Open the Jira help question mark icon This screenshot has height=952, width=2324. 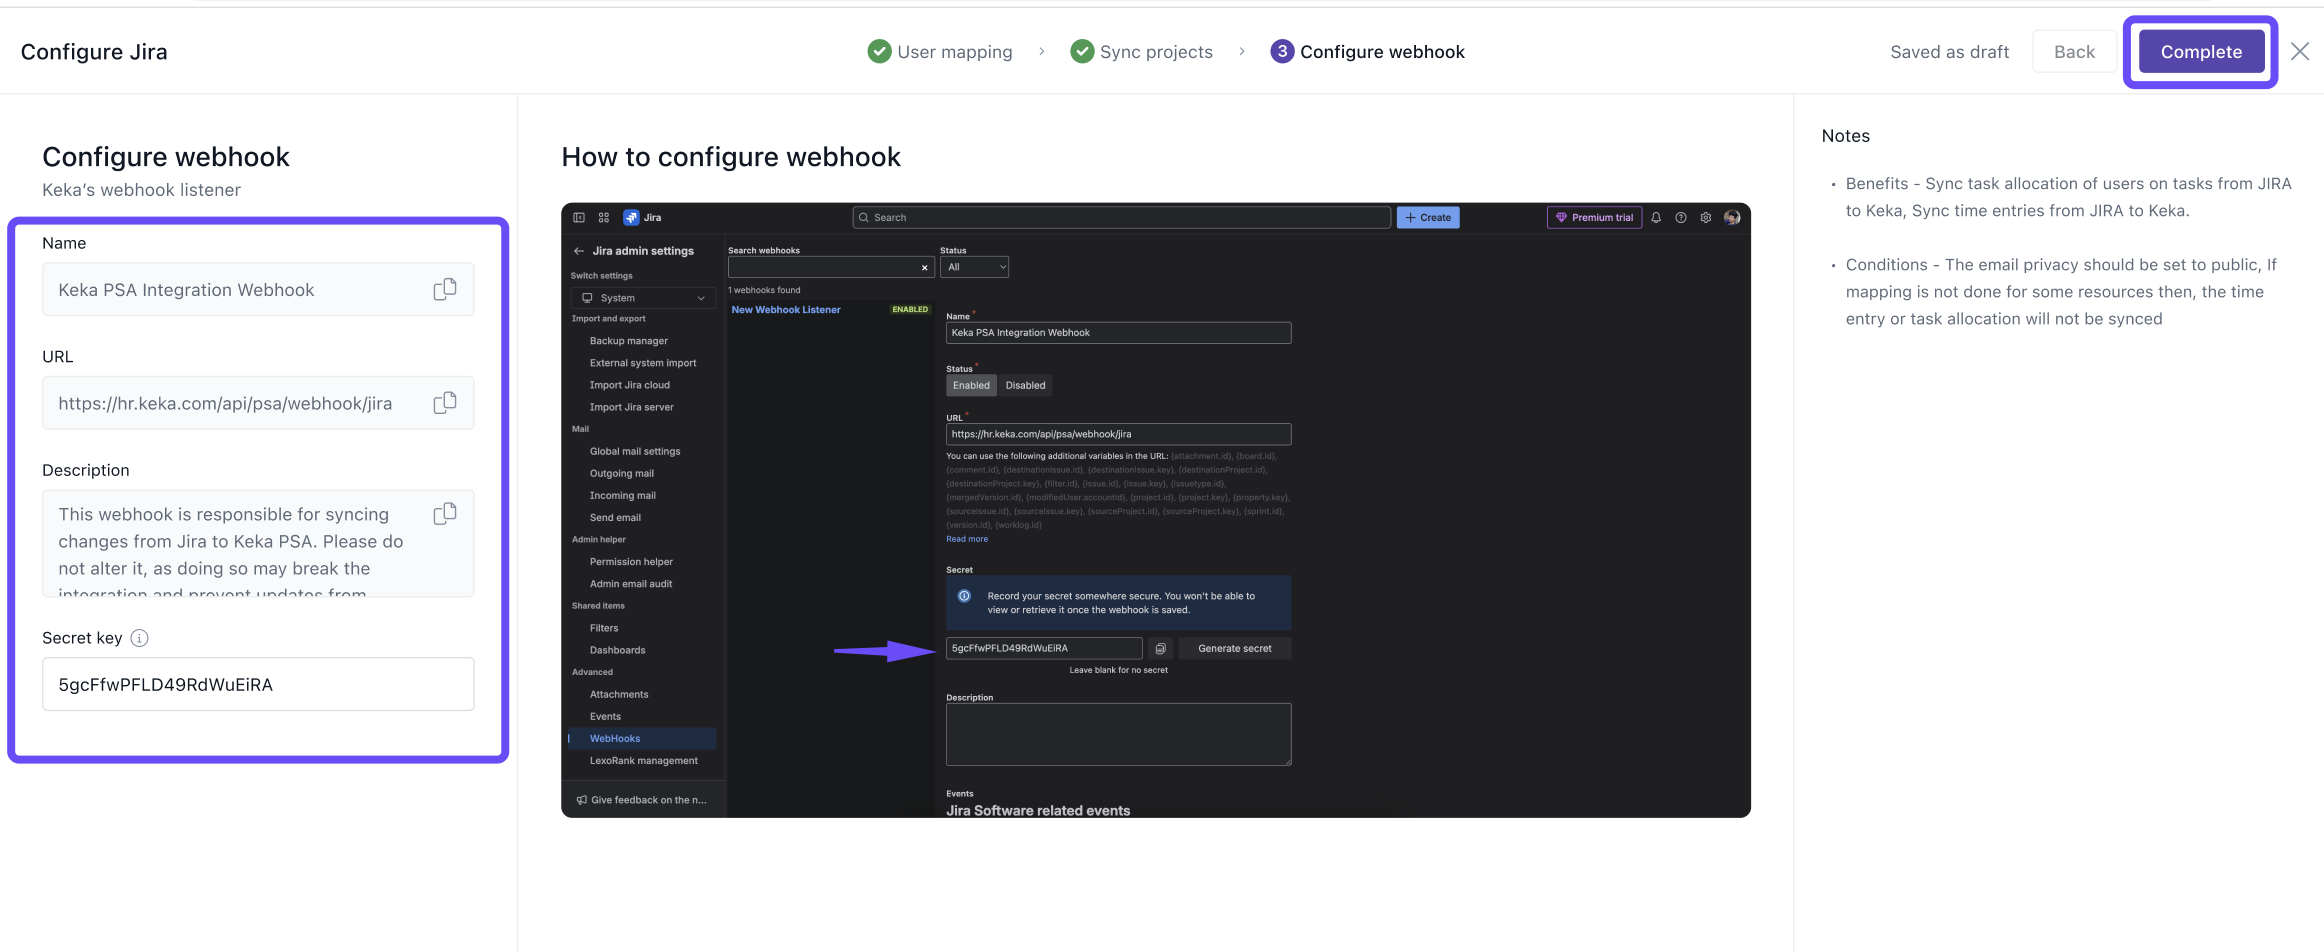click(1681, 218)
